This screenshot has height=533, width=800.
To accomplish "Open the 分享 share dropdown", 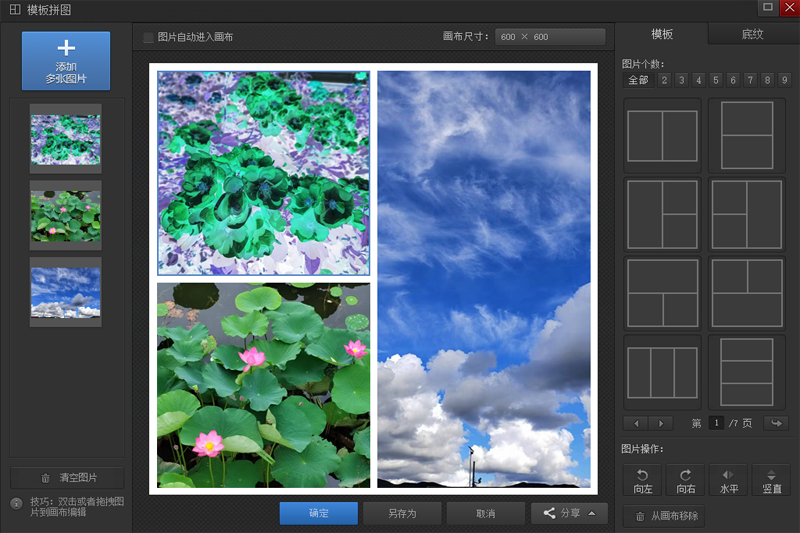I will 569,513.
